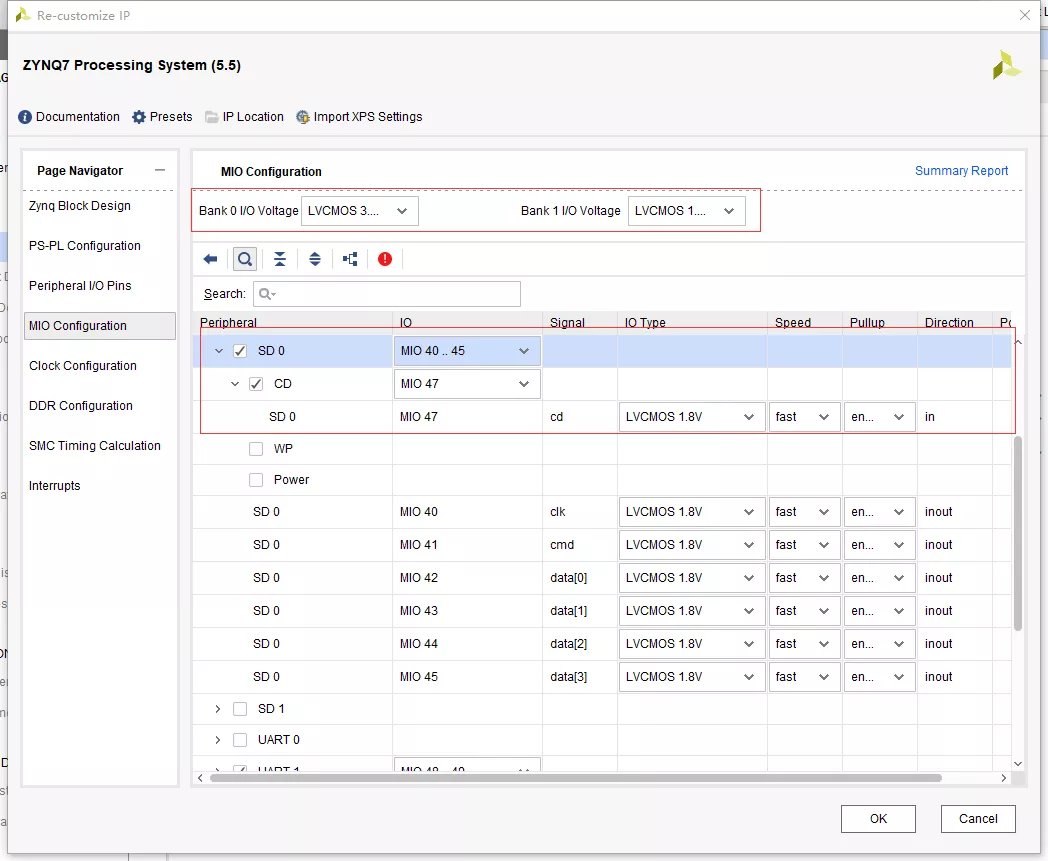Open the Bank 1 I/O Voltage dropdown

686,211
